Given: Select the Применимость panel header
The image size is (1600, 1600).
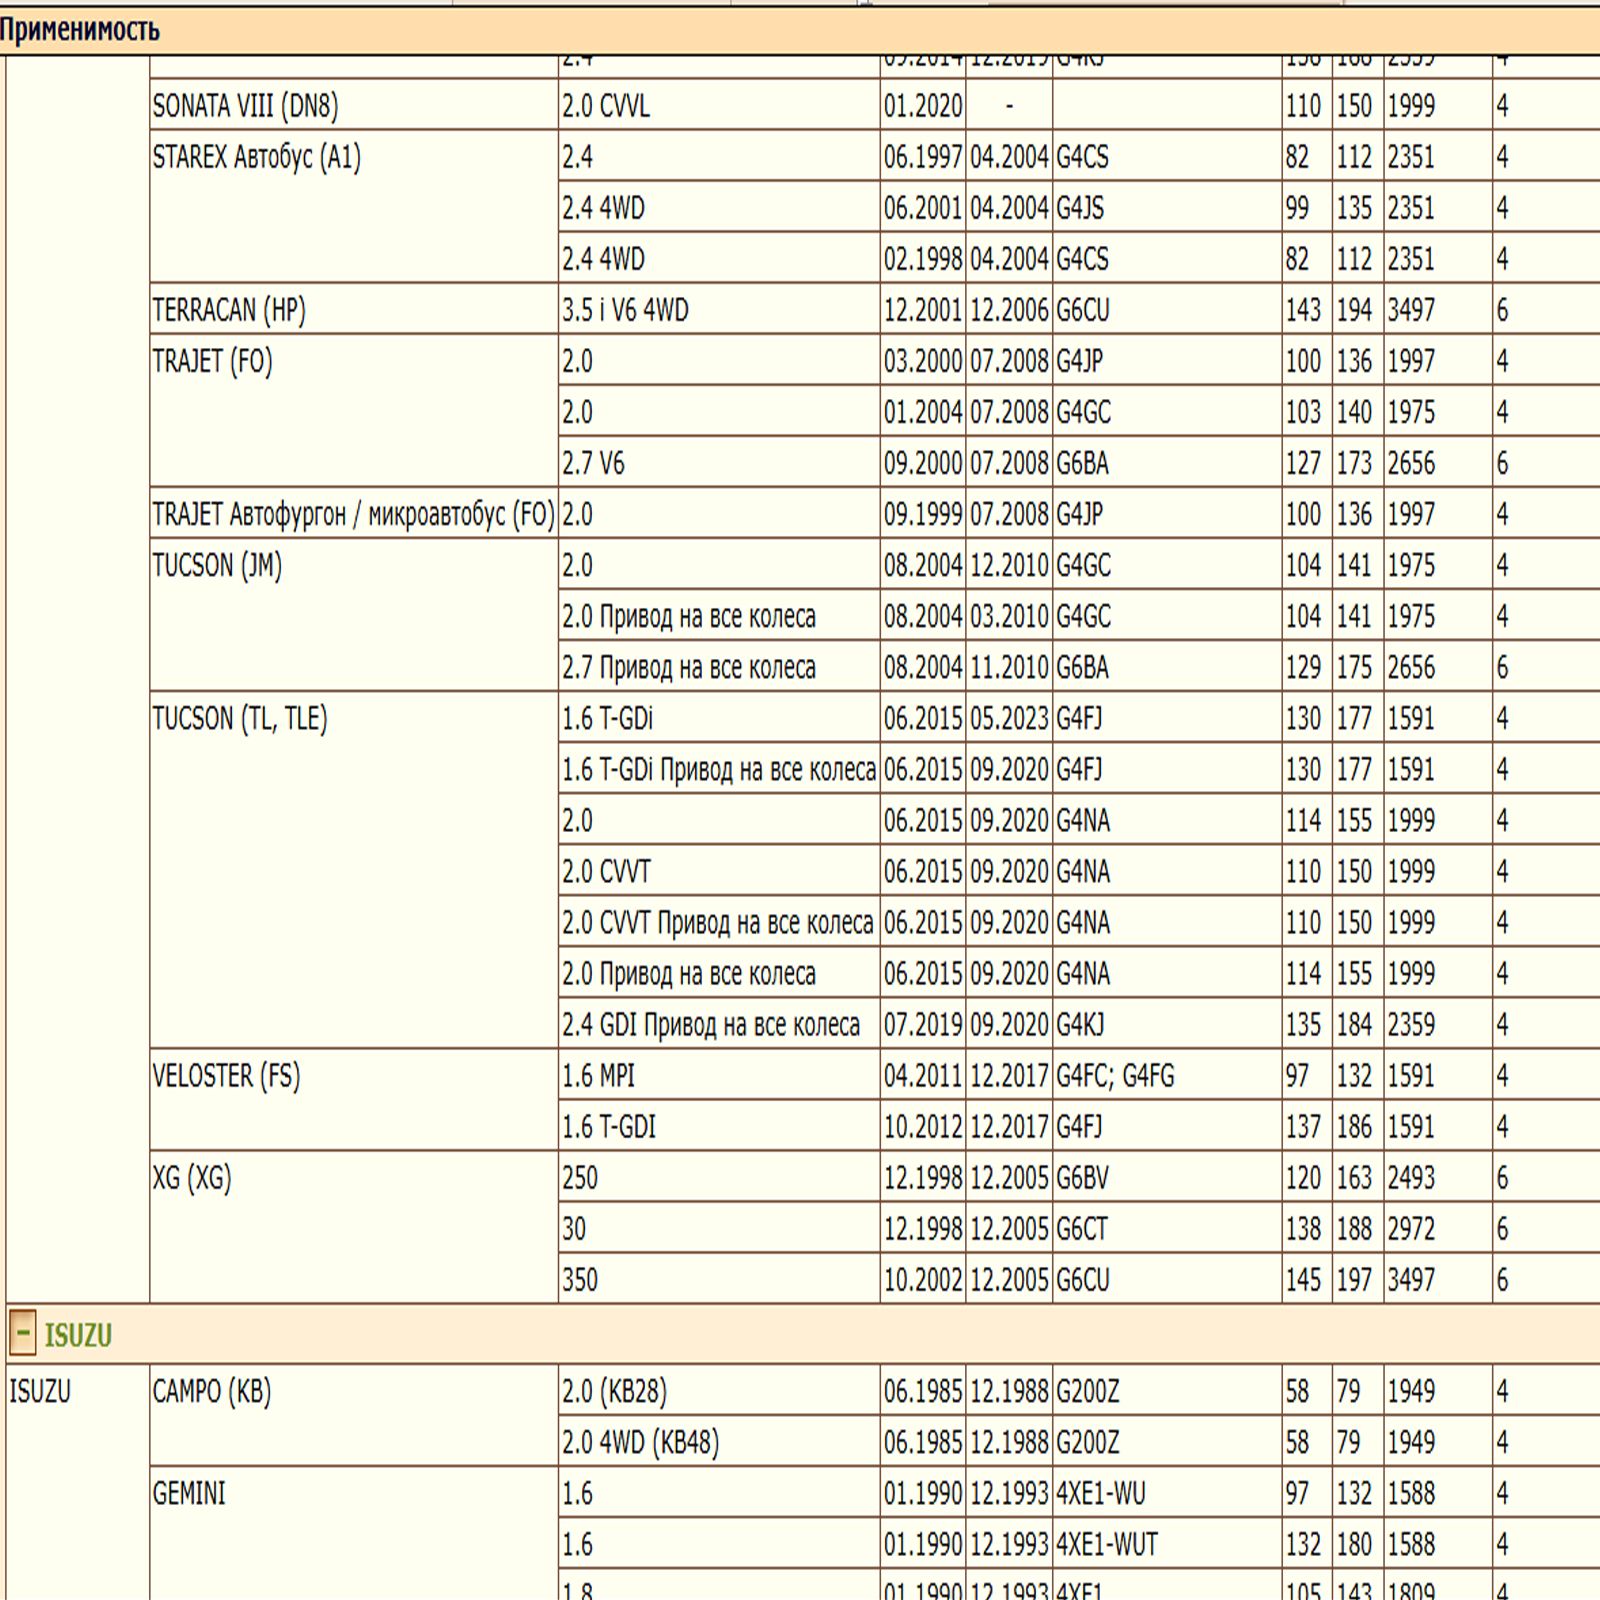Looking at the screenshot, I should pos(80,30).
